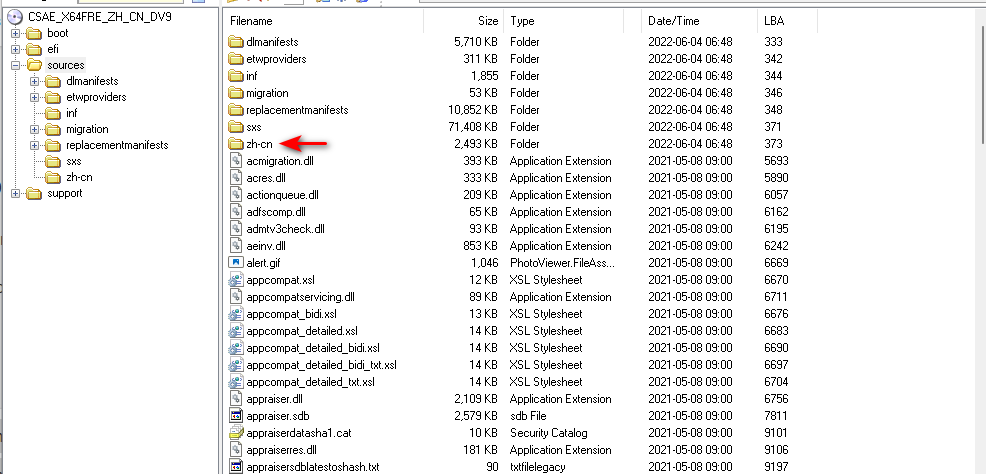Click the appcompat.xsl stylesheet icon

(236, 280)
